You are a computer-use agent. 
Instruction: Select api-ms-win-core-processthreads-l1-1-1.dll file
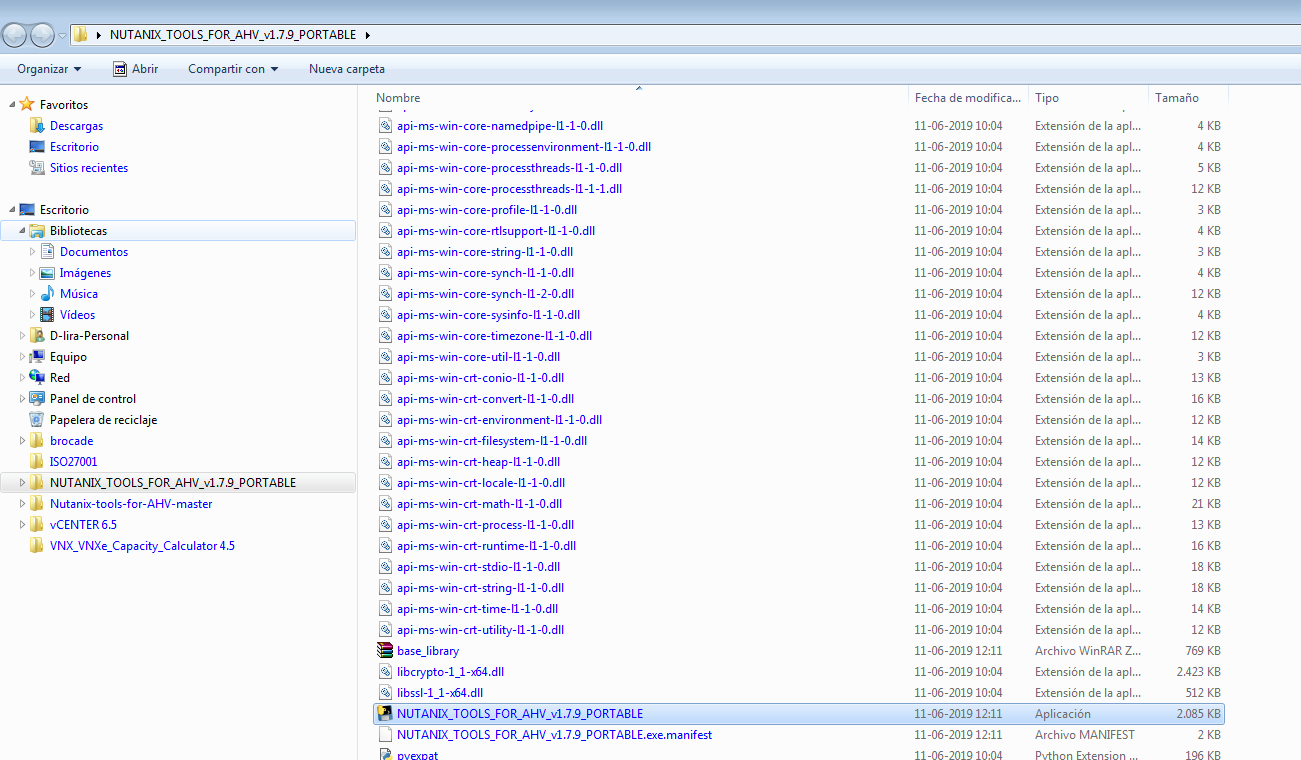tap(509, 189)
